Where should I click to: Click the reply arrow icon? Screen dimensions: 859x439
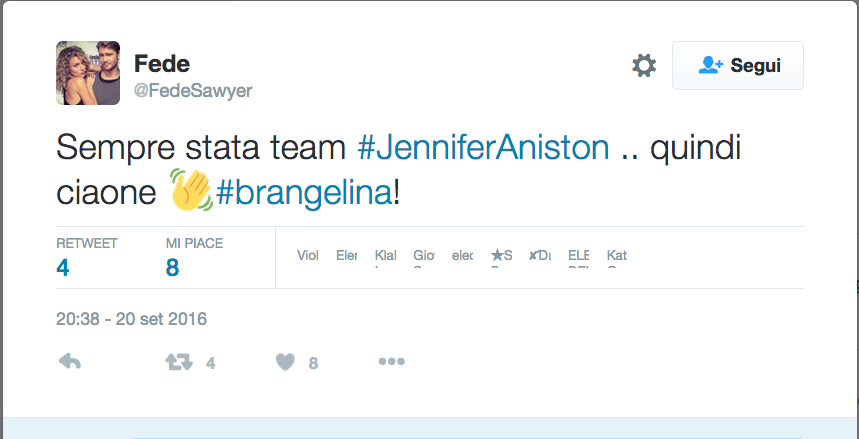tap(69, 362)
